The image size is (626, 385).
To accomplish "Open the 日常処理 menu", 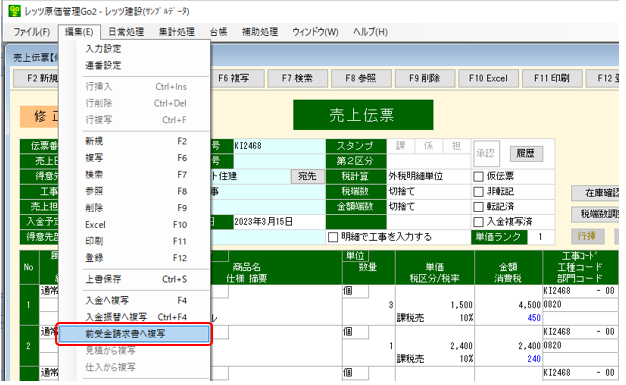I will click(x=126, y=32).
